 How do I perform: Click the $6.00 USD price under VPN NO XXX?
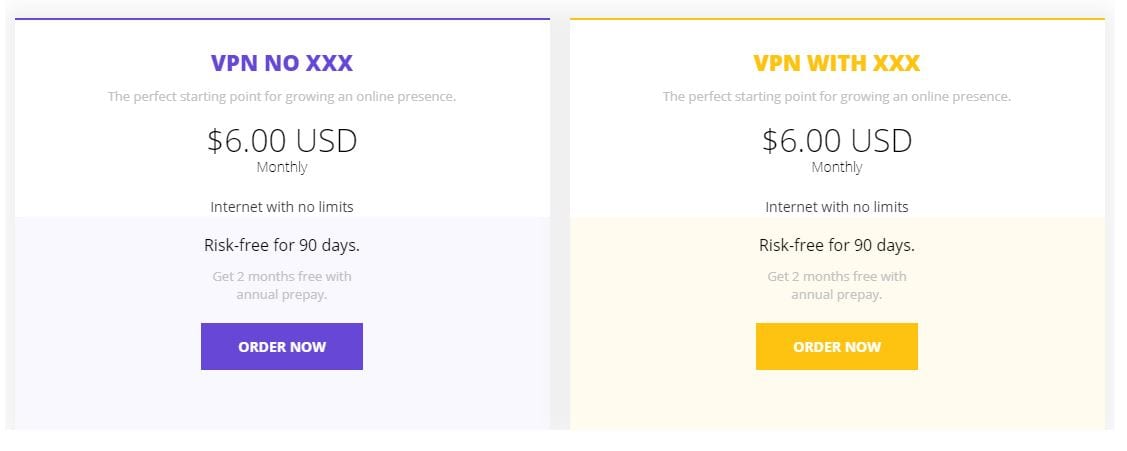click(282, 140)
